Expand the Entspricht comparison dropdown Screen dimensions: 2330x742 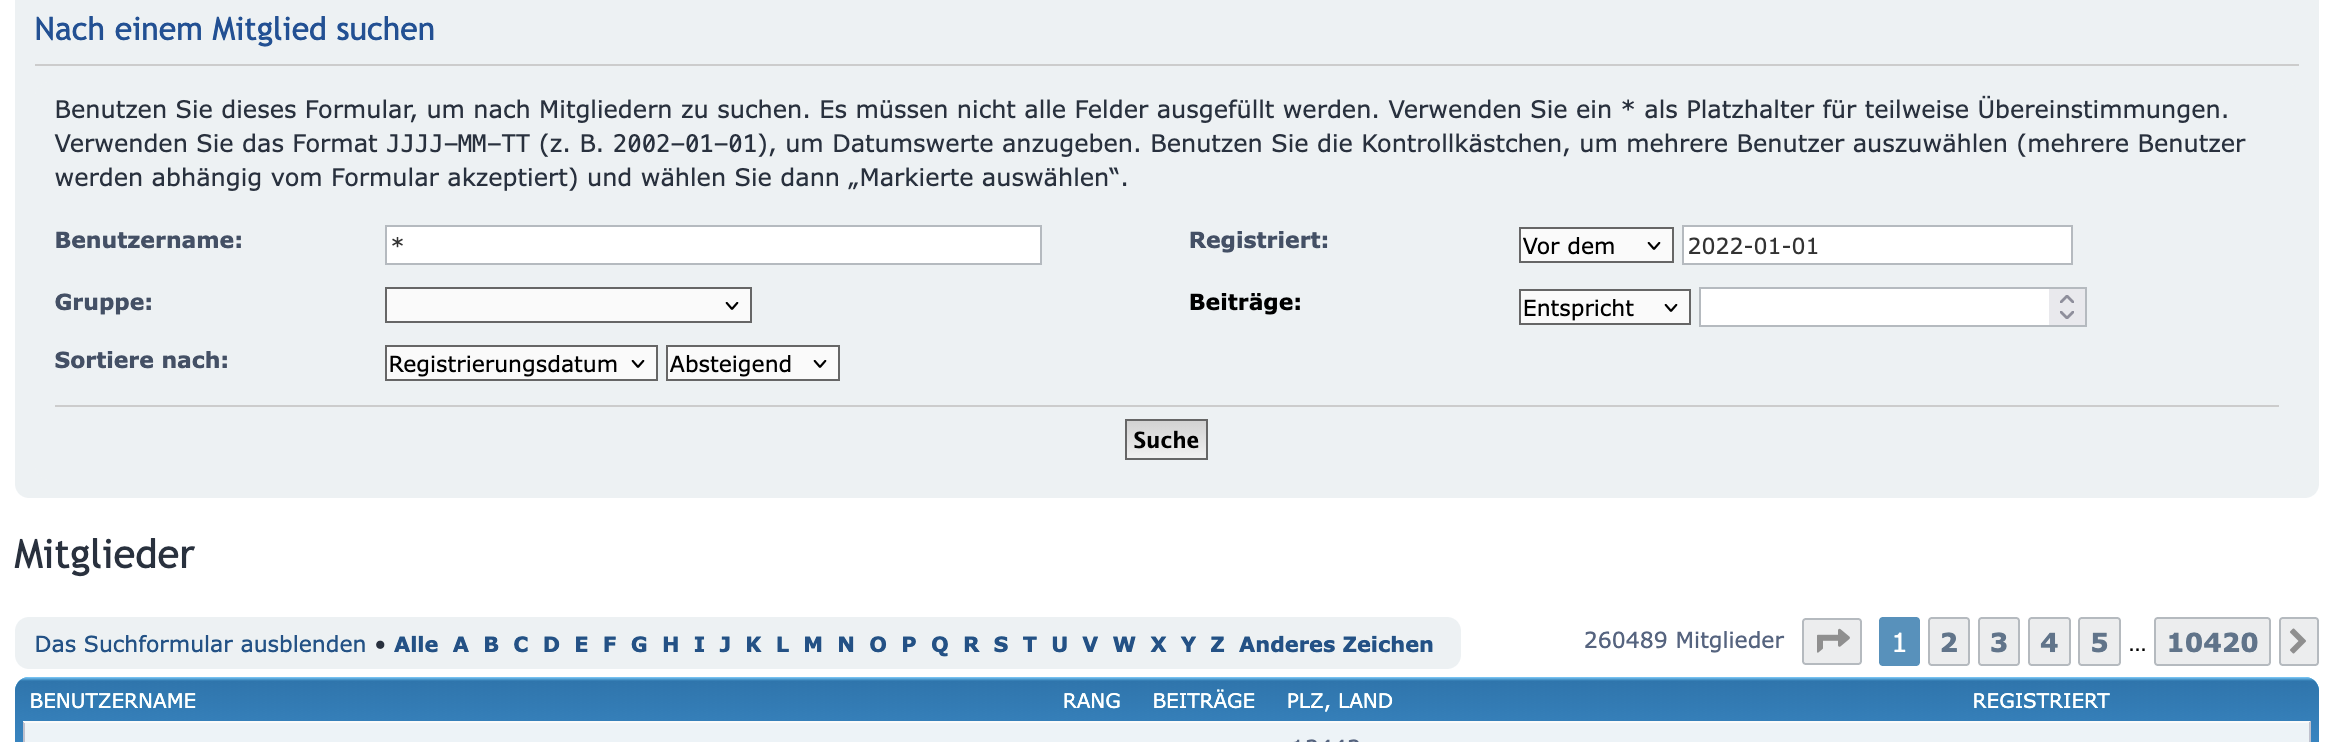pyautogui.click(x=1603, y=308)
